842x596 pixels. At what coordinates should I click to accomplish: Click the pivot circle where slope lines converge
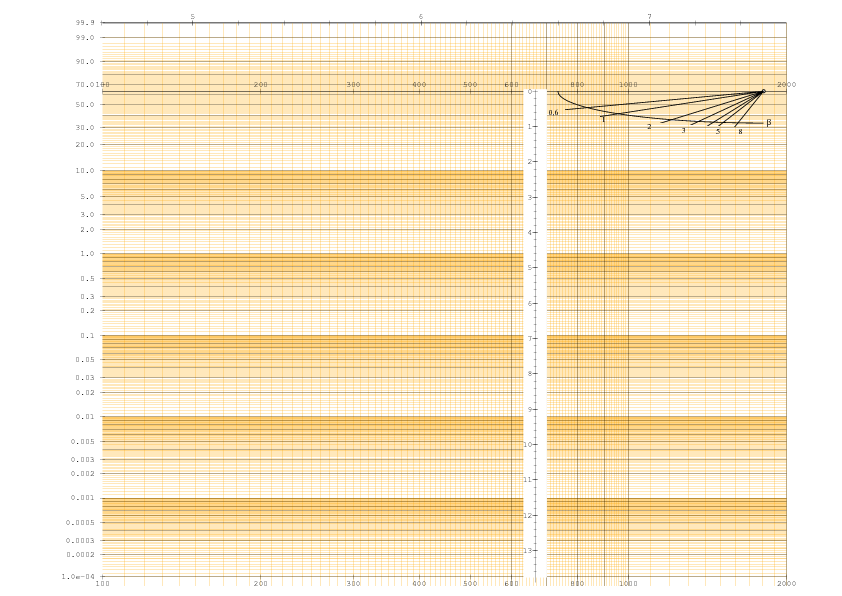(x=763, y=92)
